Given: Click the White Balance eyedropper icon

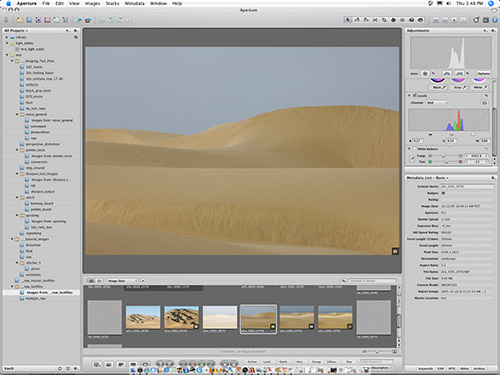Looking at the screenshot, I should tap(412, 158).
